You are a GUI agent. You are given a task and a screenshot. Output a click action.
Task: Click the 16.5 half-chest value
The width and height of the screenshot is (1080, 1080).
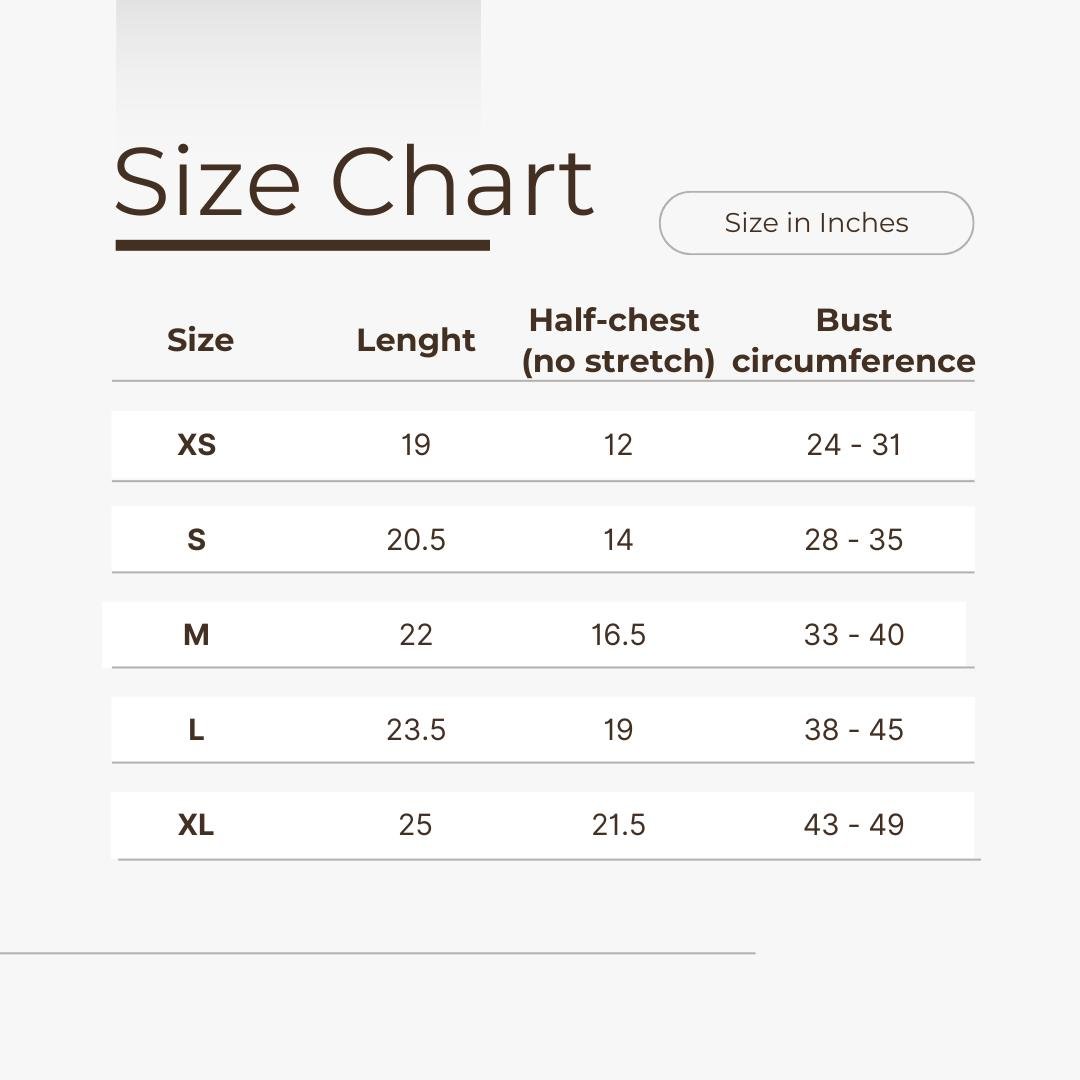pyautogui.click(x=619, y=634)
